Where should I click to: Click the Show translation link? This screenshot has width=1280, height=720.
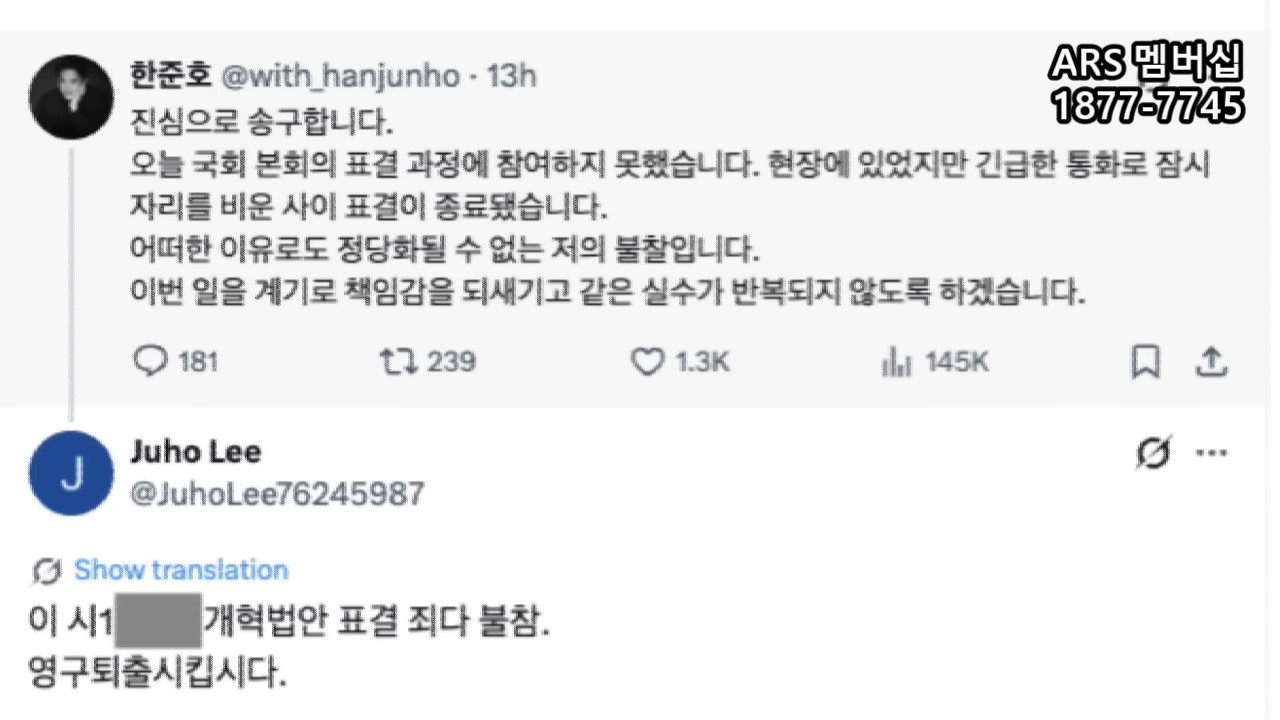181,570
